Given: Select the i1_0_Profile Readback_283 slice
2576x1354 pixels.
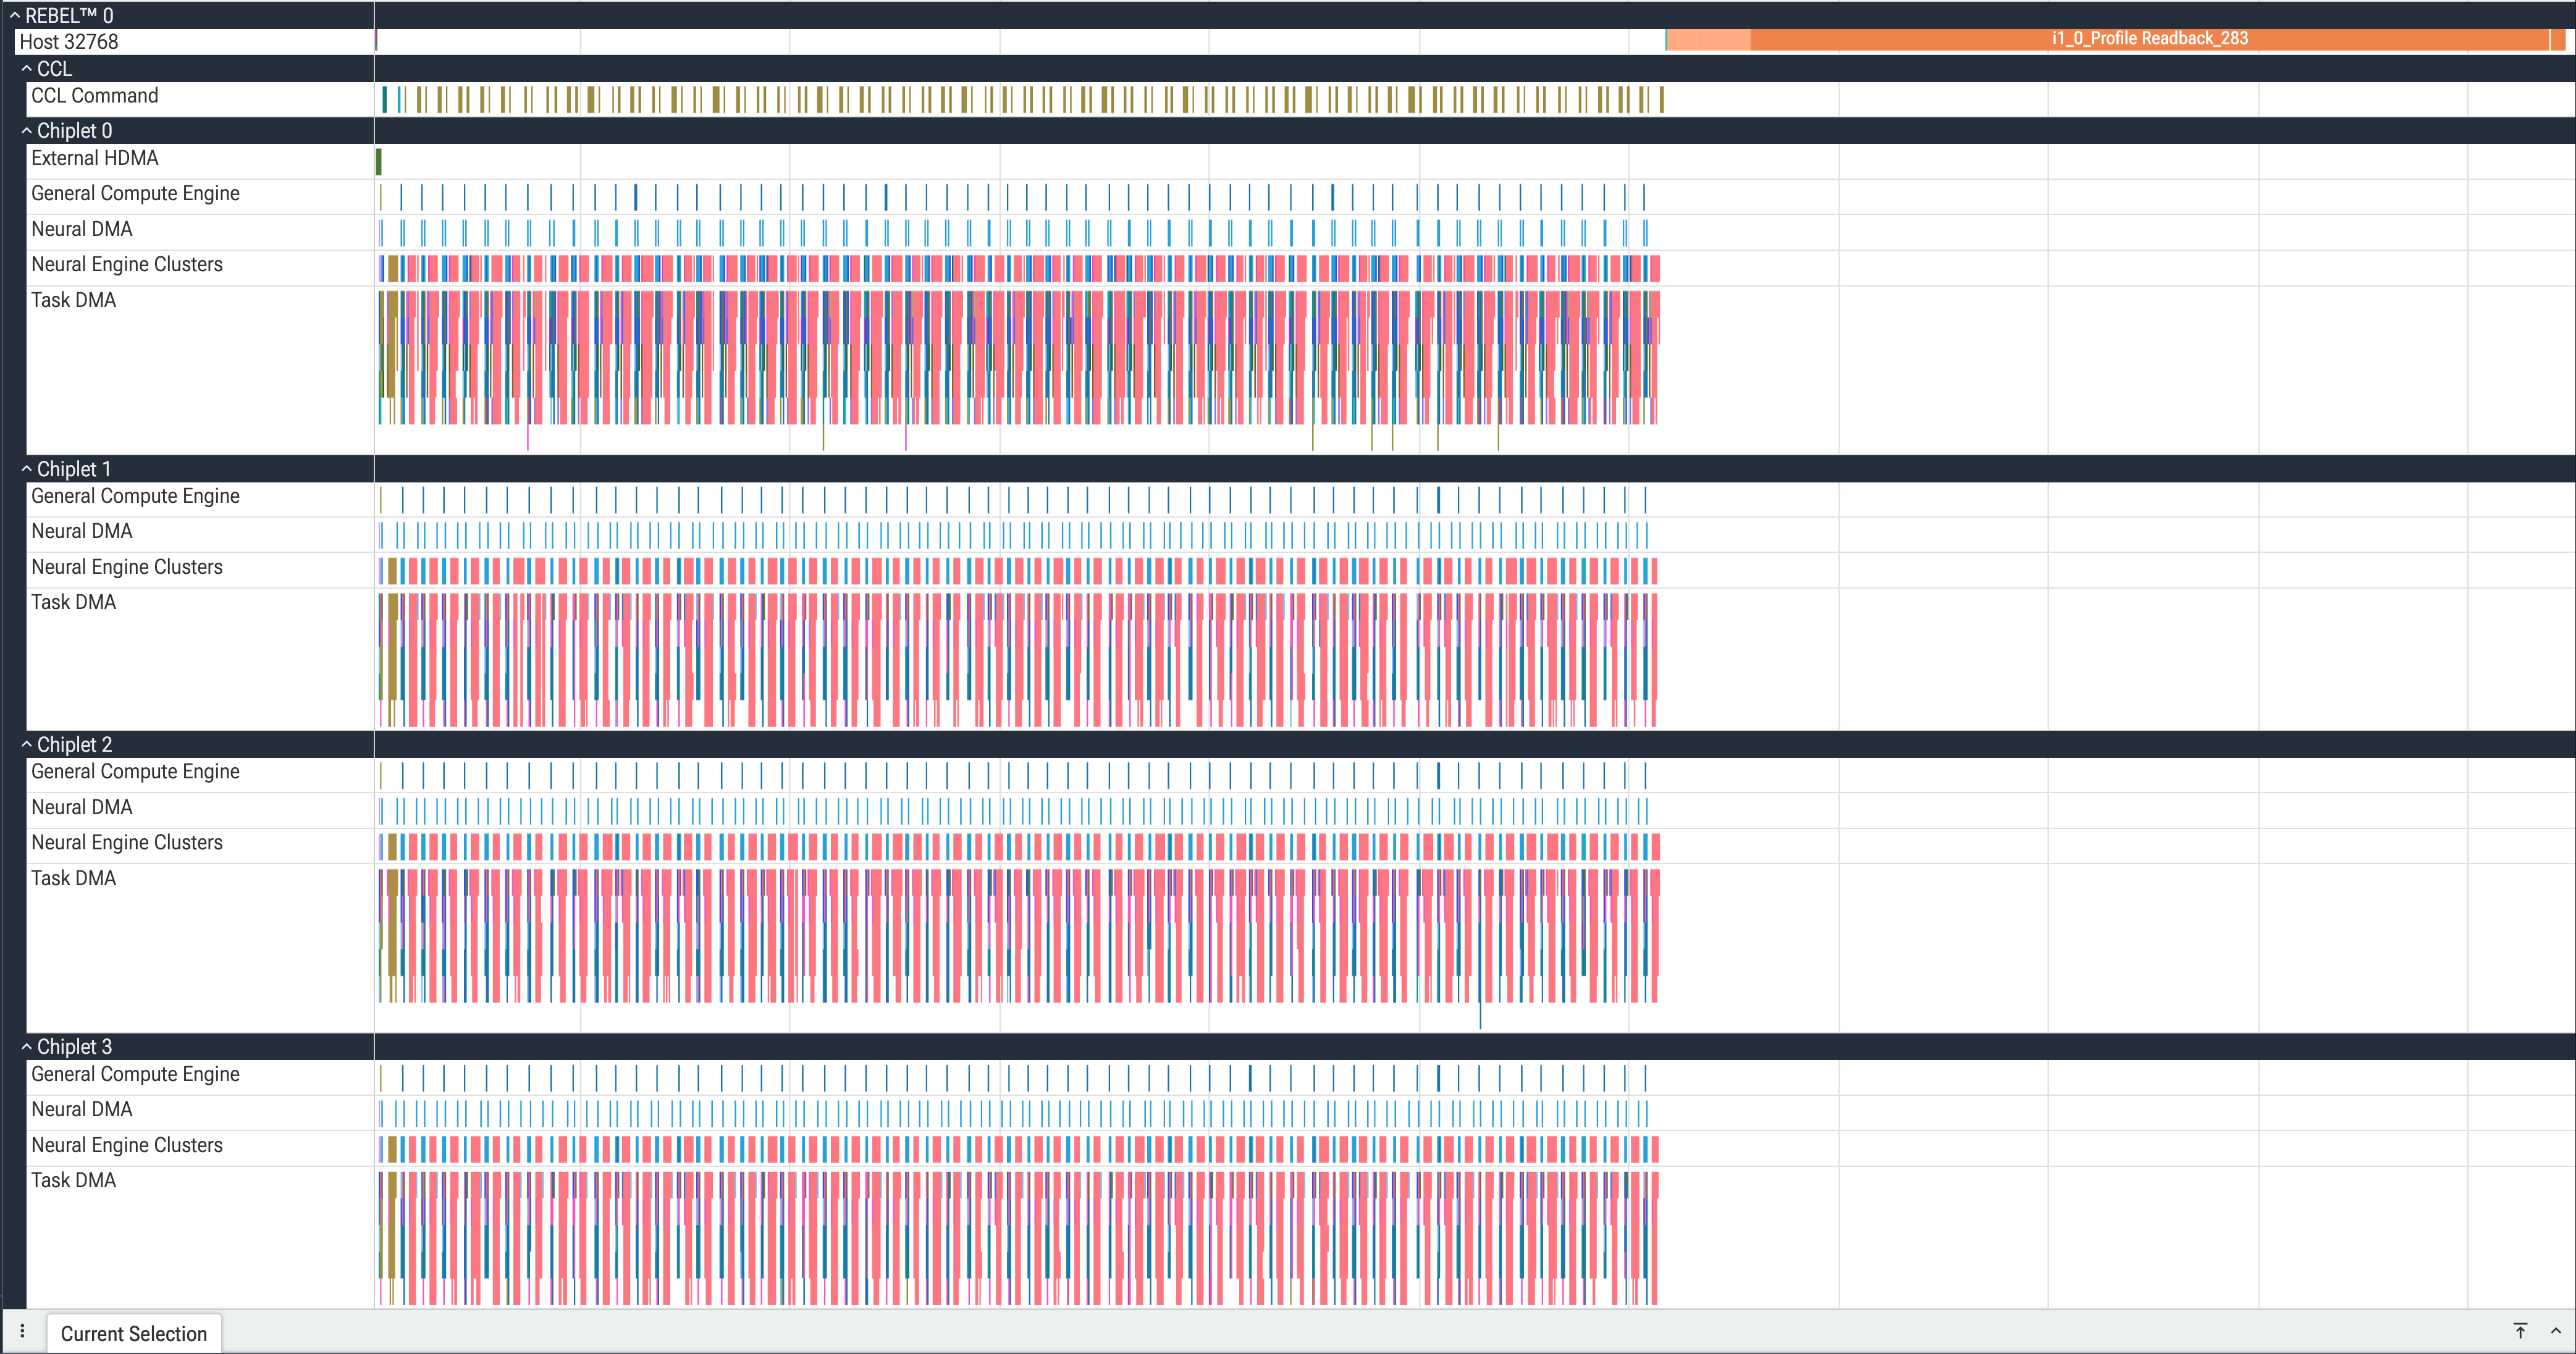Looking at the screenshot, I should [2150, 39].
